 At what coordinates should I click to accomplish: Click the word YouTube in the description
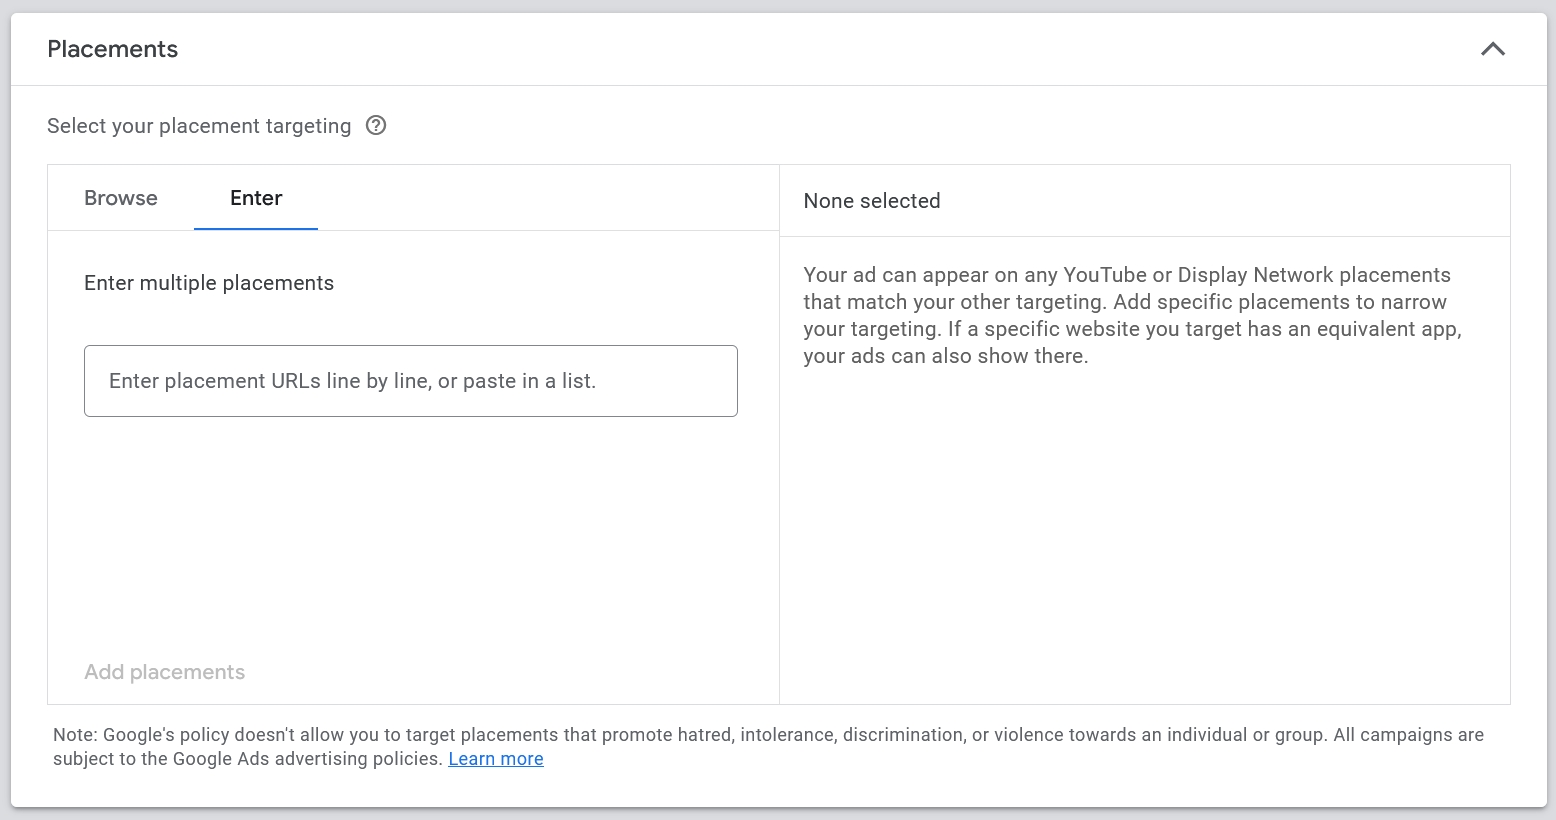1105,275
